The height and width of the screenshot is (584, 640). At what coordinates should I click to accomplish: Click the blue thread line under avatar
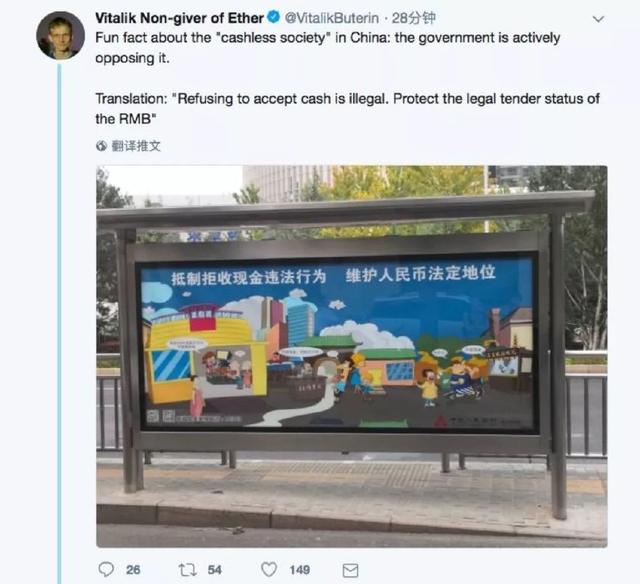(60, 322)
